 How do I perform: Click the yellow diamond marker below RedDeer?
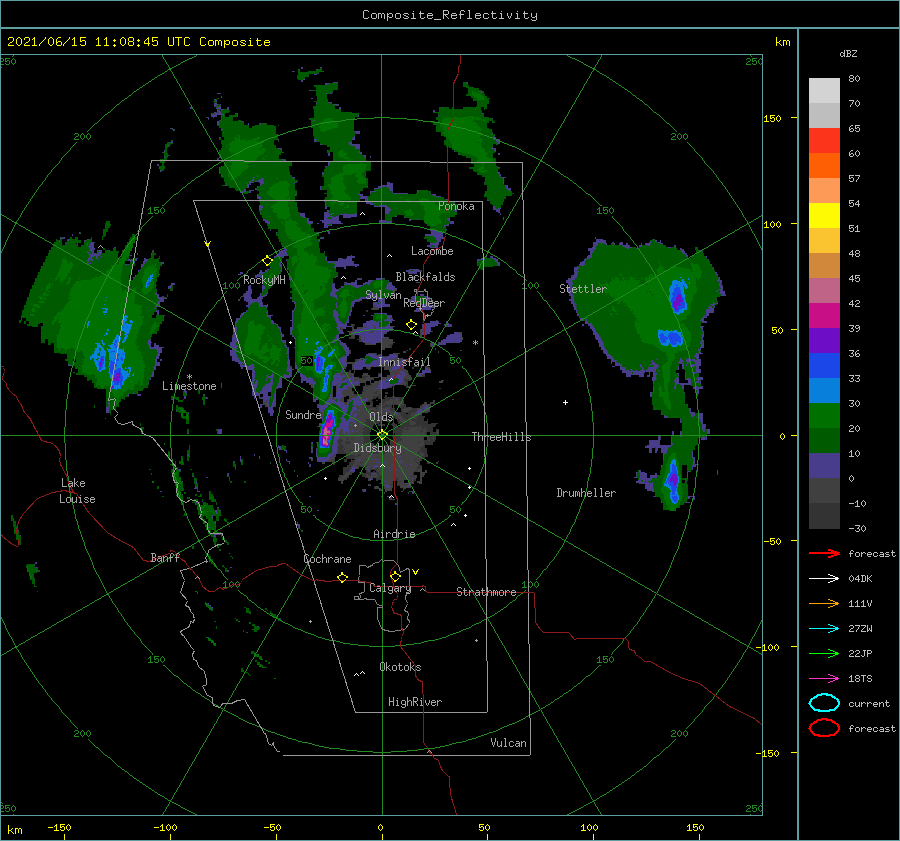(x=411, y=325)
